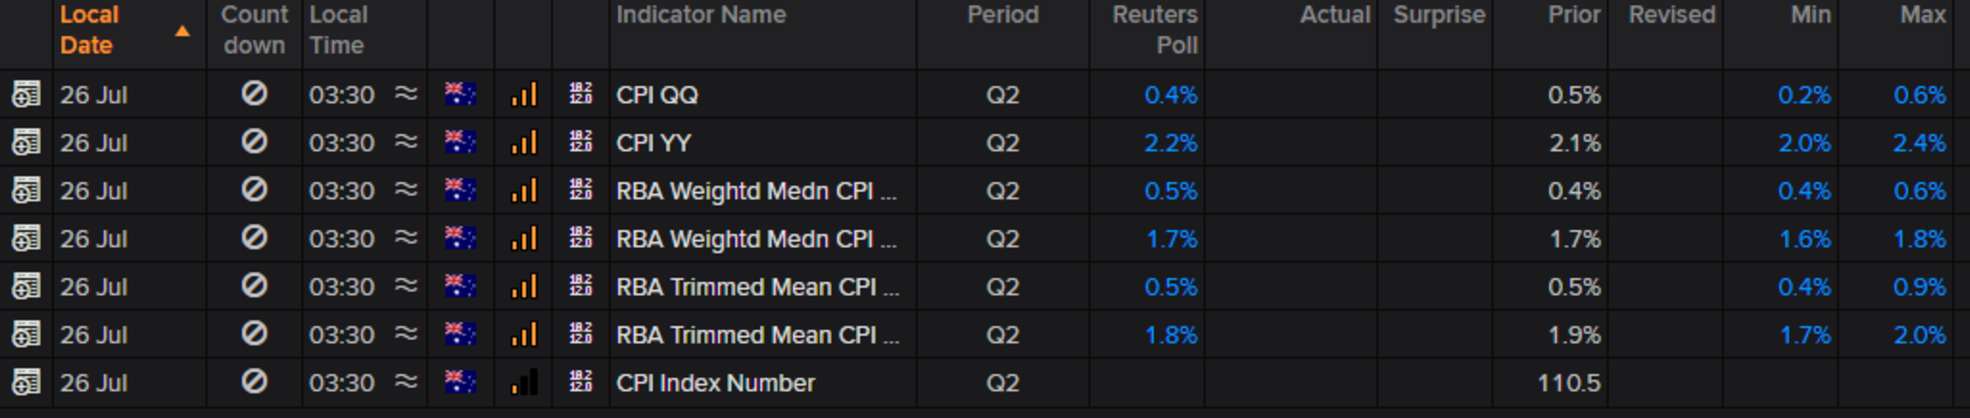The height and width of the screenshot is (418, 1970).
Task: Click importance bars icon for CPI QQ
Action: tap(524, 95)
